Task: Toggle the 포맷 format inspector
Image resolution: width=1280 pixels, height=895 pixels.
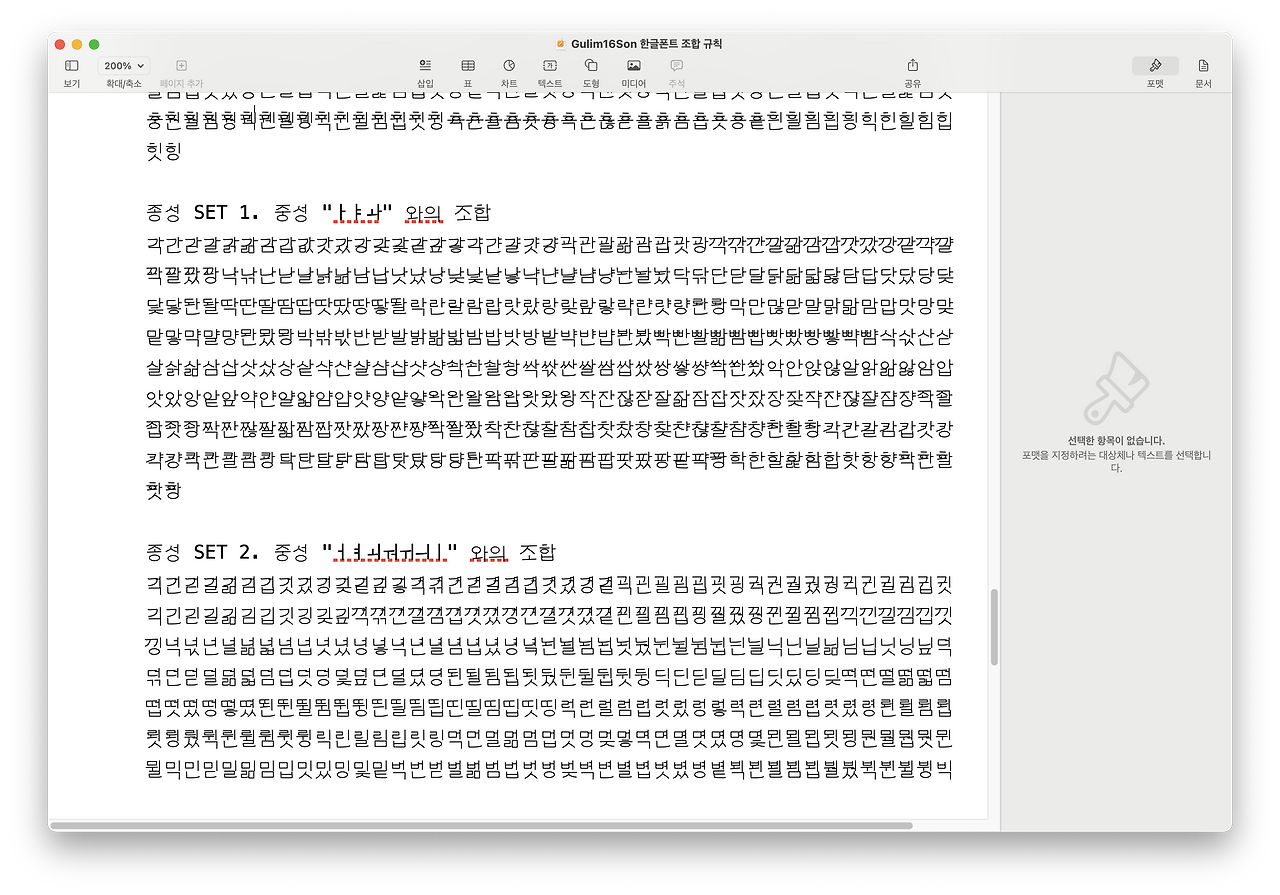Action: pyautogui.click(x=1155, y=66)
